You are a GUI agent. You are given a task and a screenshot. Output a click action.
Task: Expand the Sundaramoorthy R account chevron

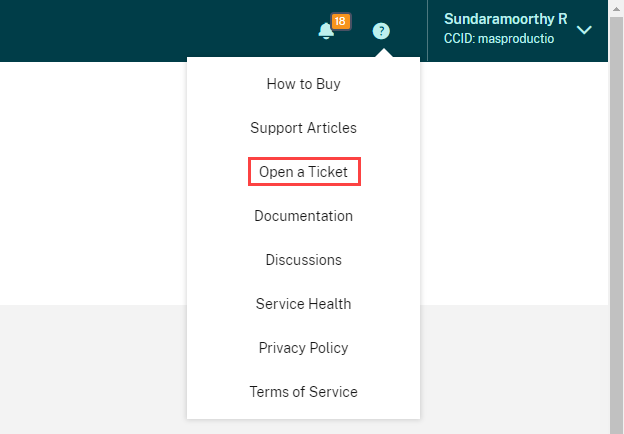click(x=584, y=30)
